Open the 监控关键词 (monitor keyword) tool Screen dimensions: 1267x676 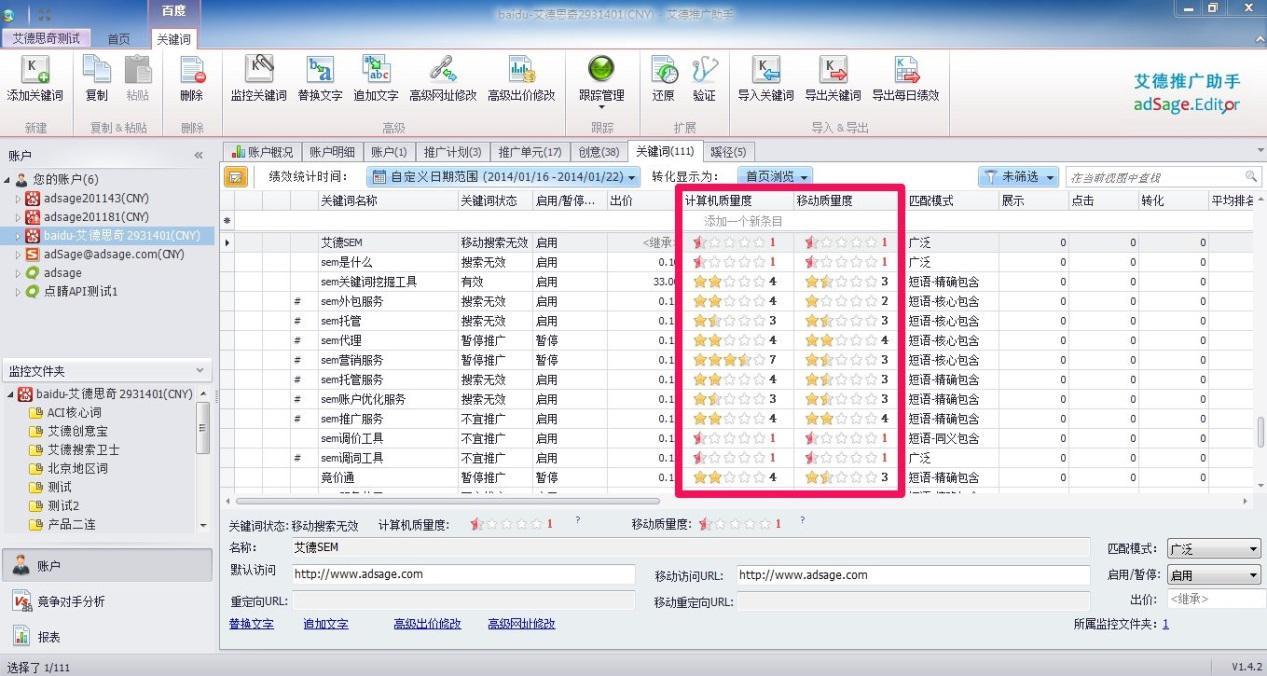click(x=259, y=78)
